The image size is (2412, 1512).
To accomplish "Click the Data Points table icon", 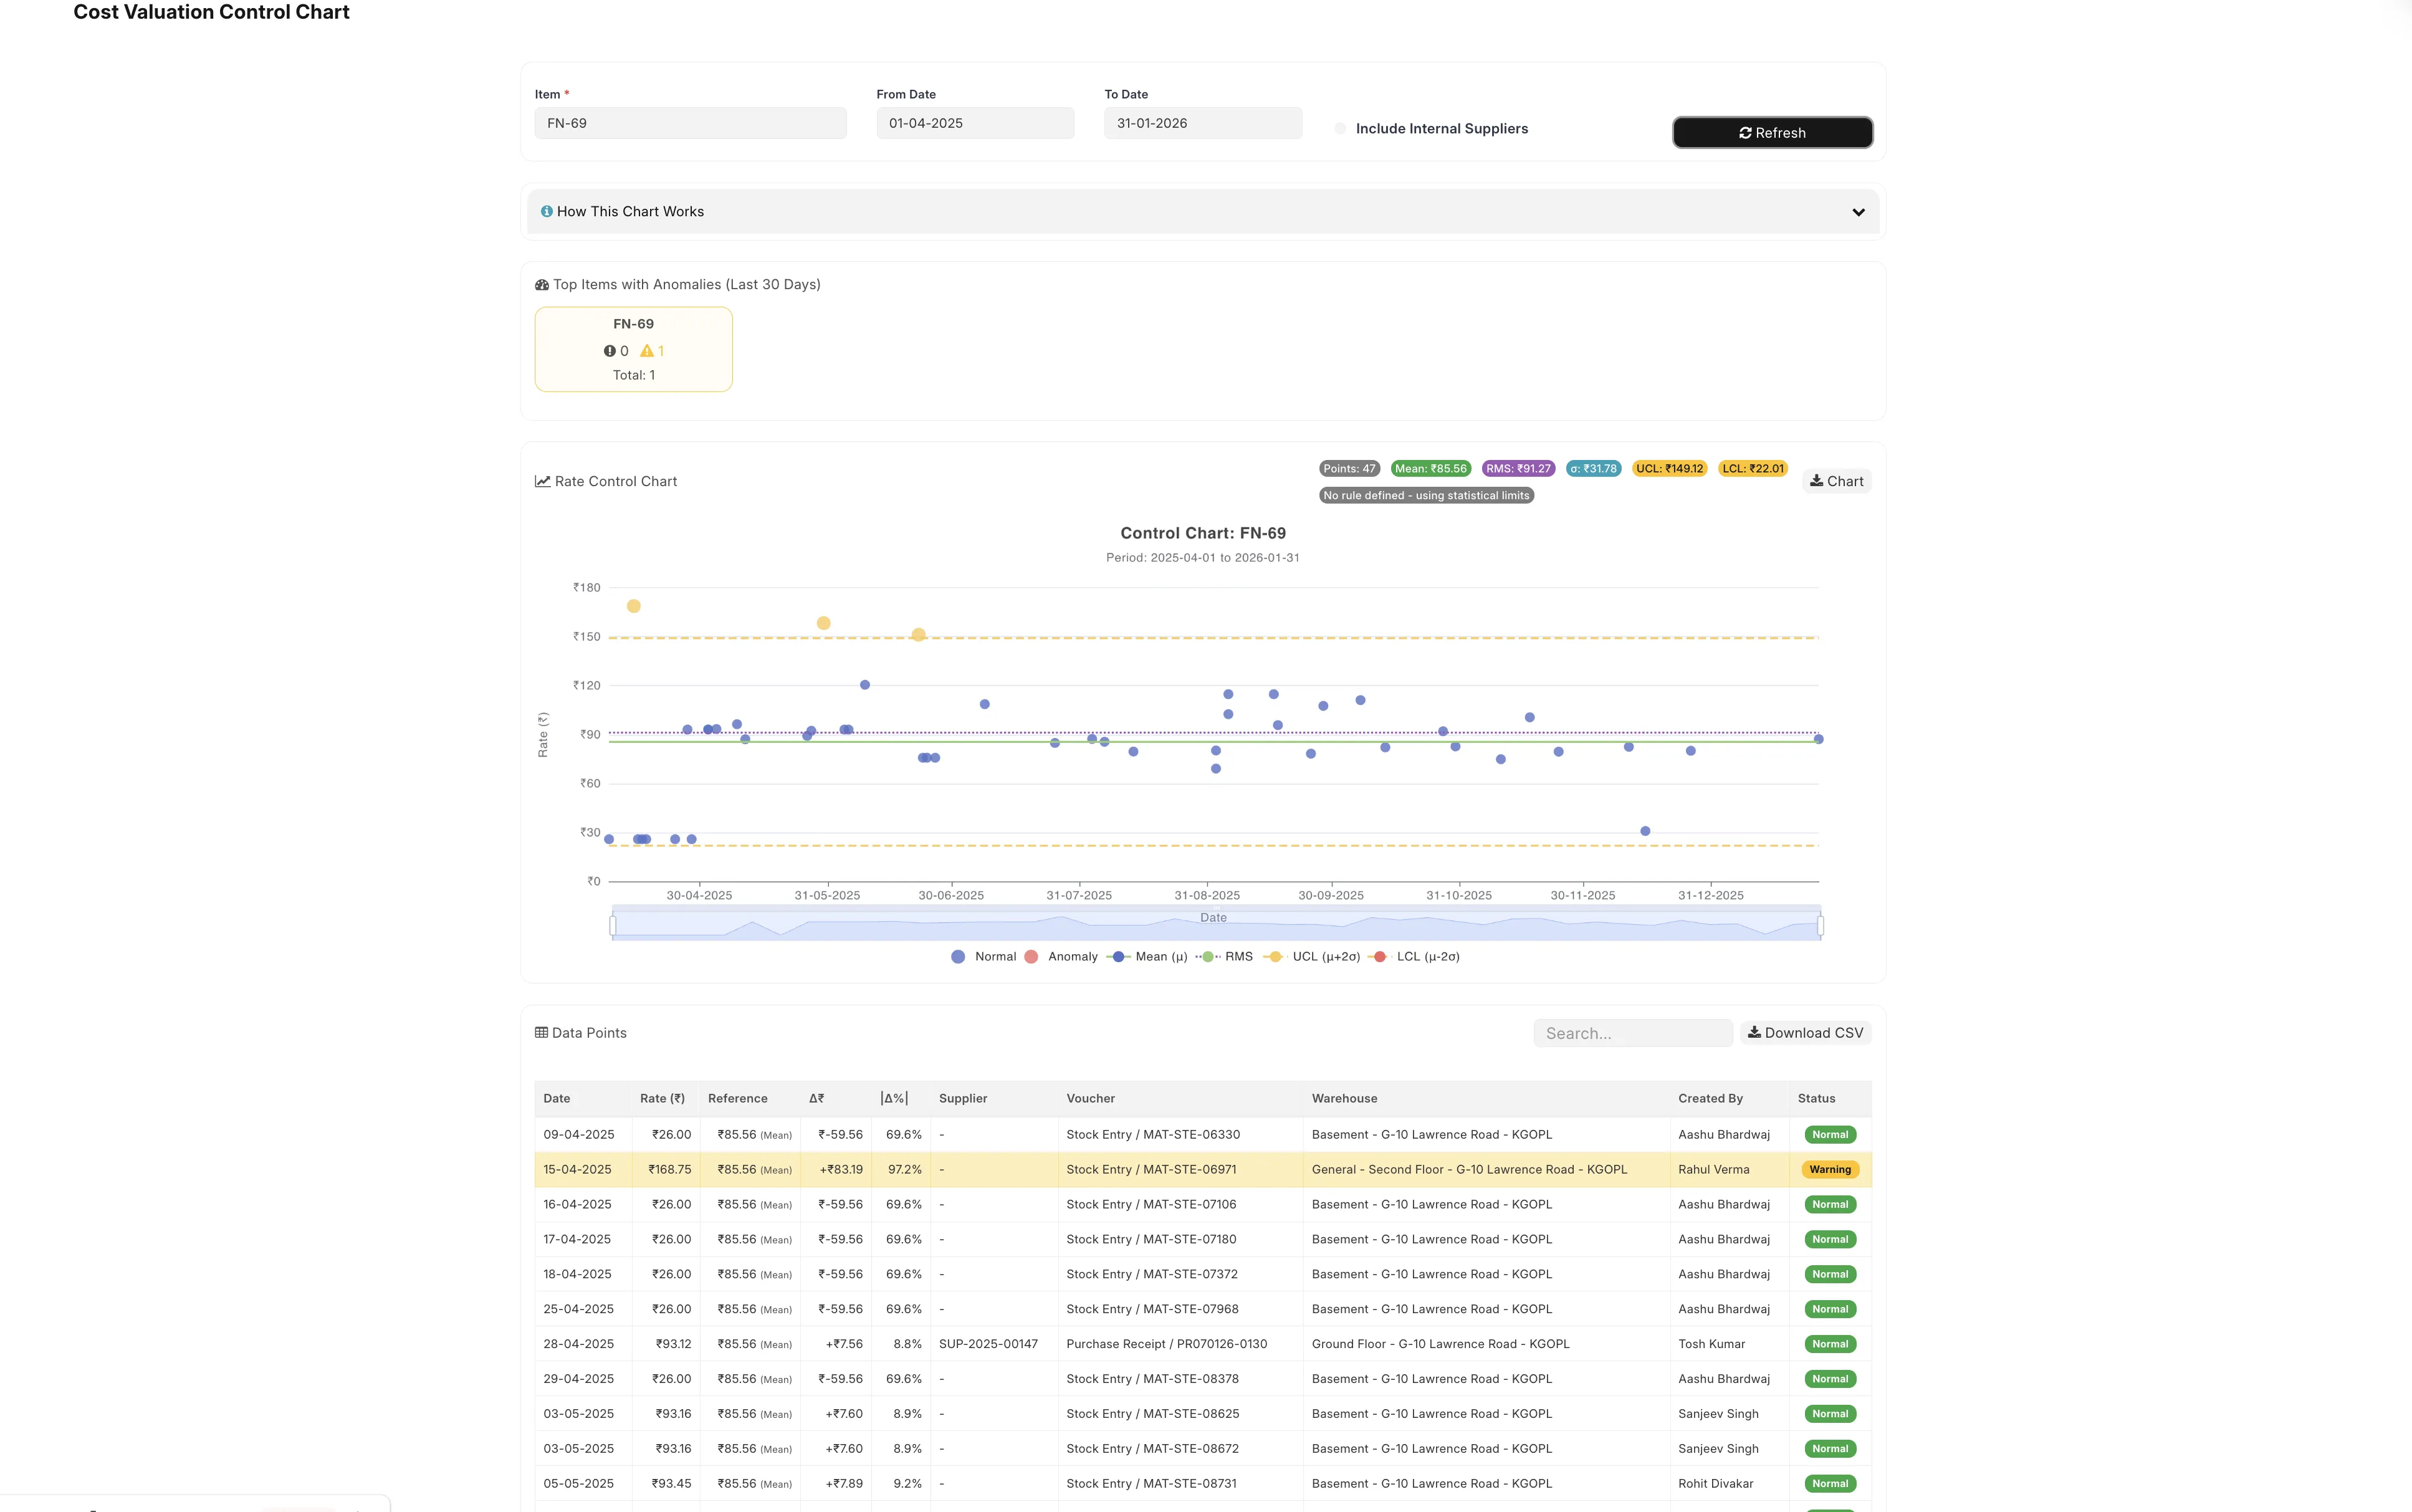I will coord(541,1032).
